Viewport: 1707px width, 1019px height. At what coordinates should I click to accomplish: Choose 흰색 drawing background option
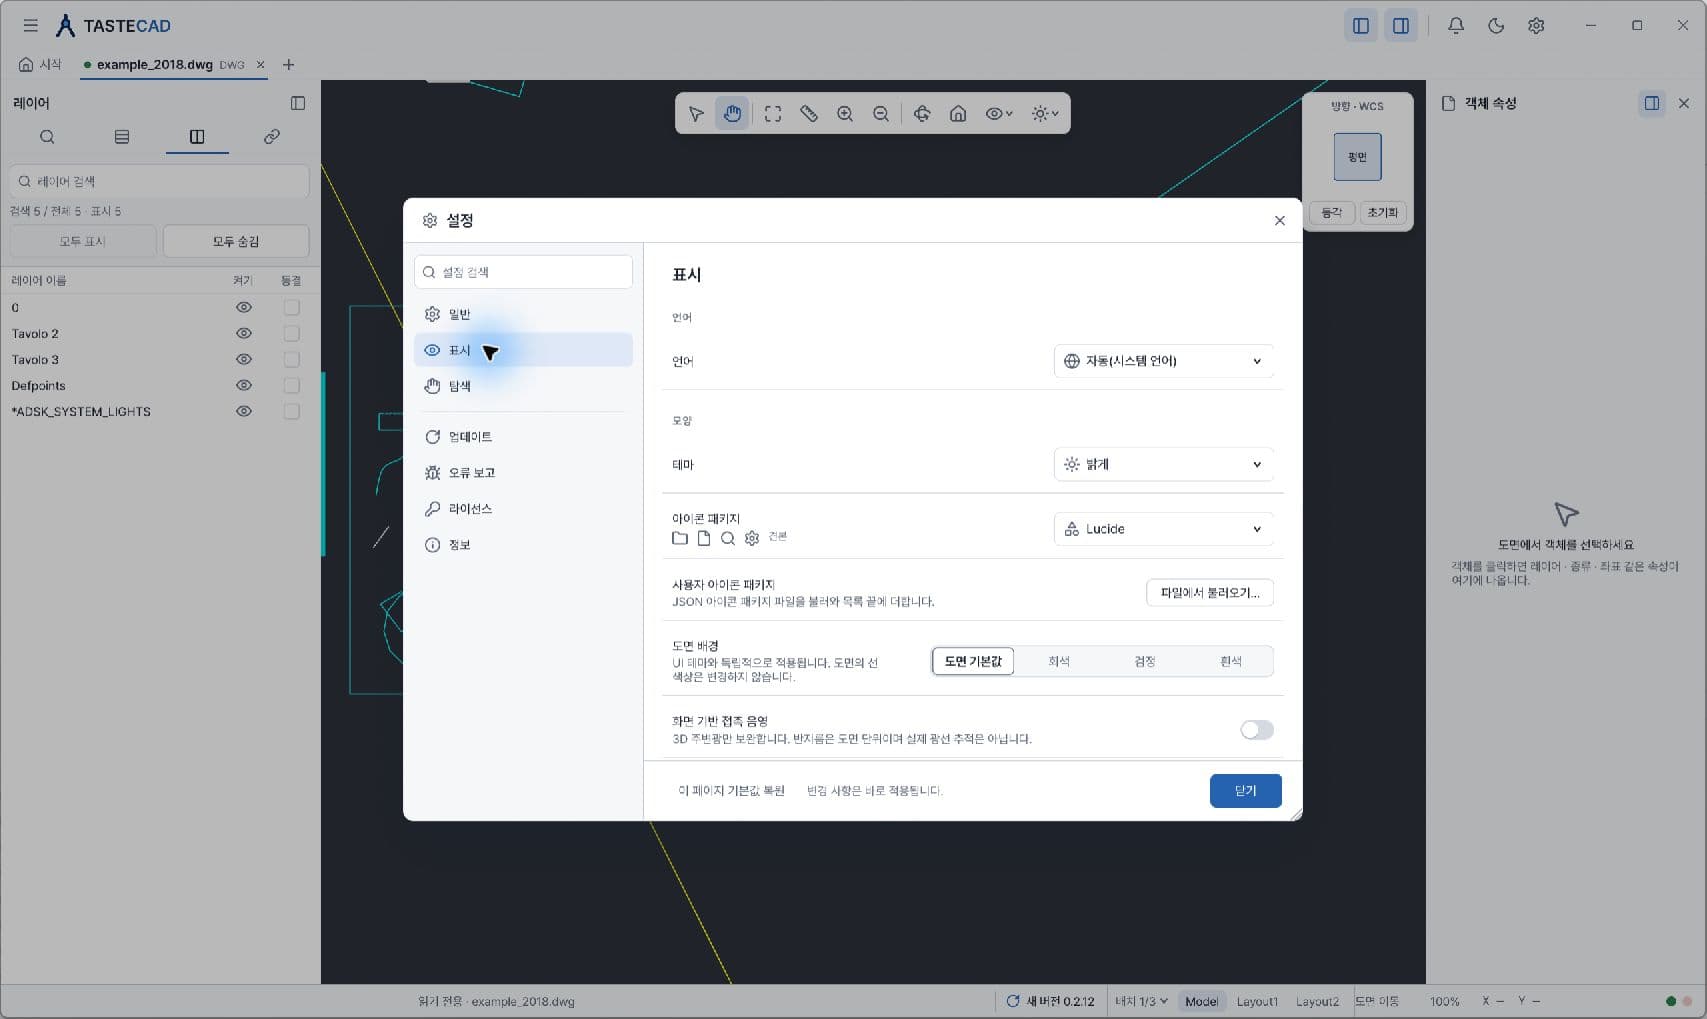1231,662
